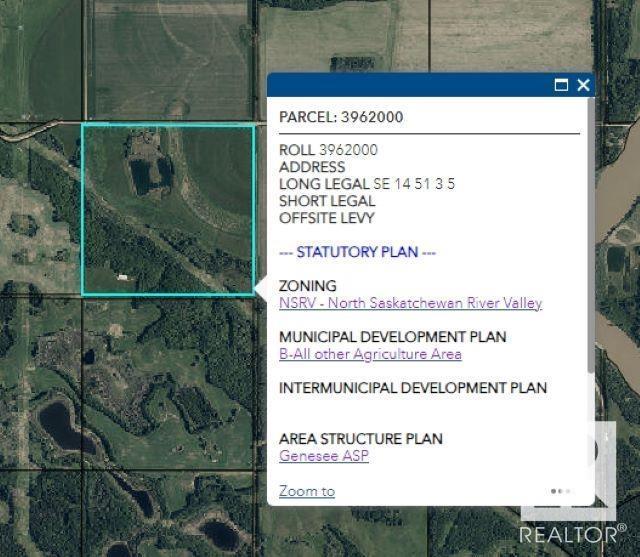Image resolution: width=640 pixels, height=557 pixels.
Task: Close the parcel info popup
Action: (583, 86)
